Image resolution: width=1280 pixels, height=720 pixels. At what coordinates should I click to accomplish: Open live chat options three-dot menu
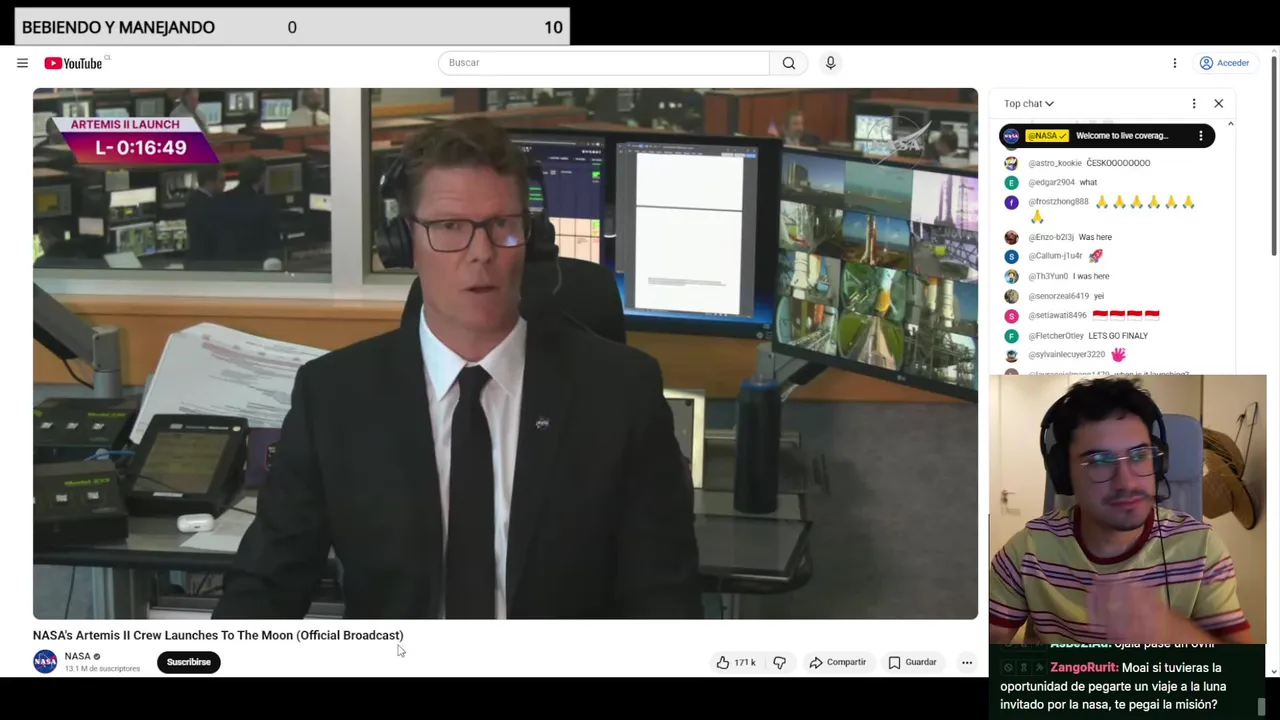[x=1193, y=104]
